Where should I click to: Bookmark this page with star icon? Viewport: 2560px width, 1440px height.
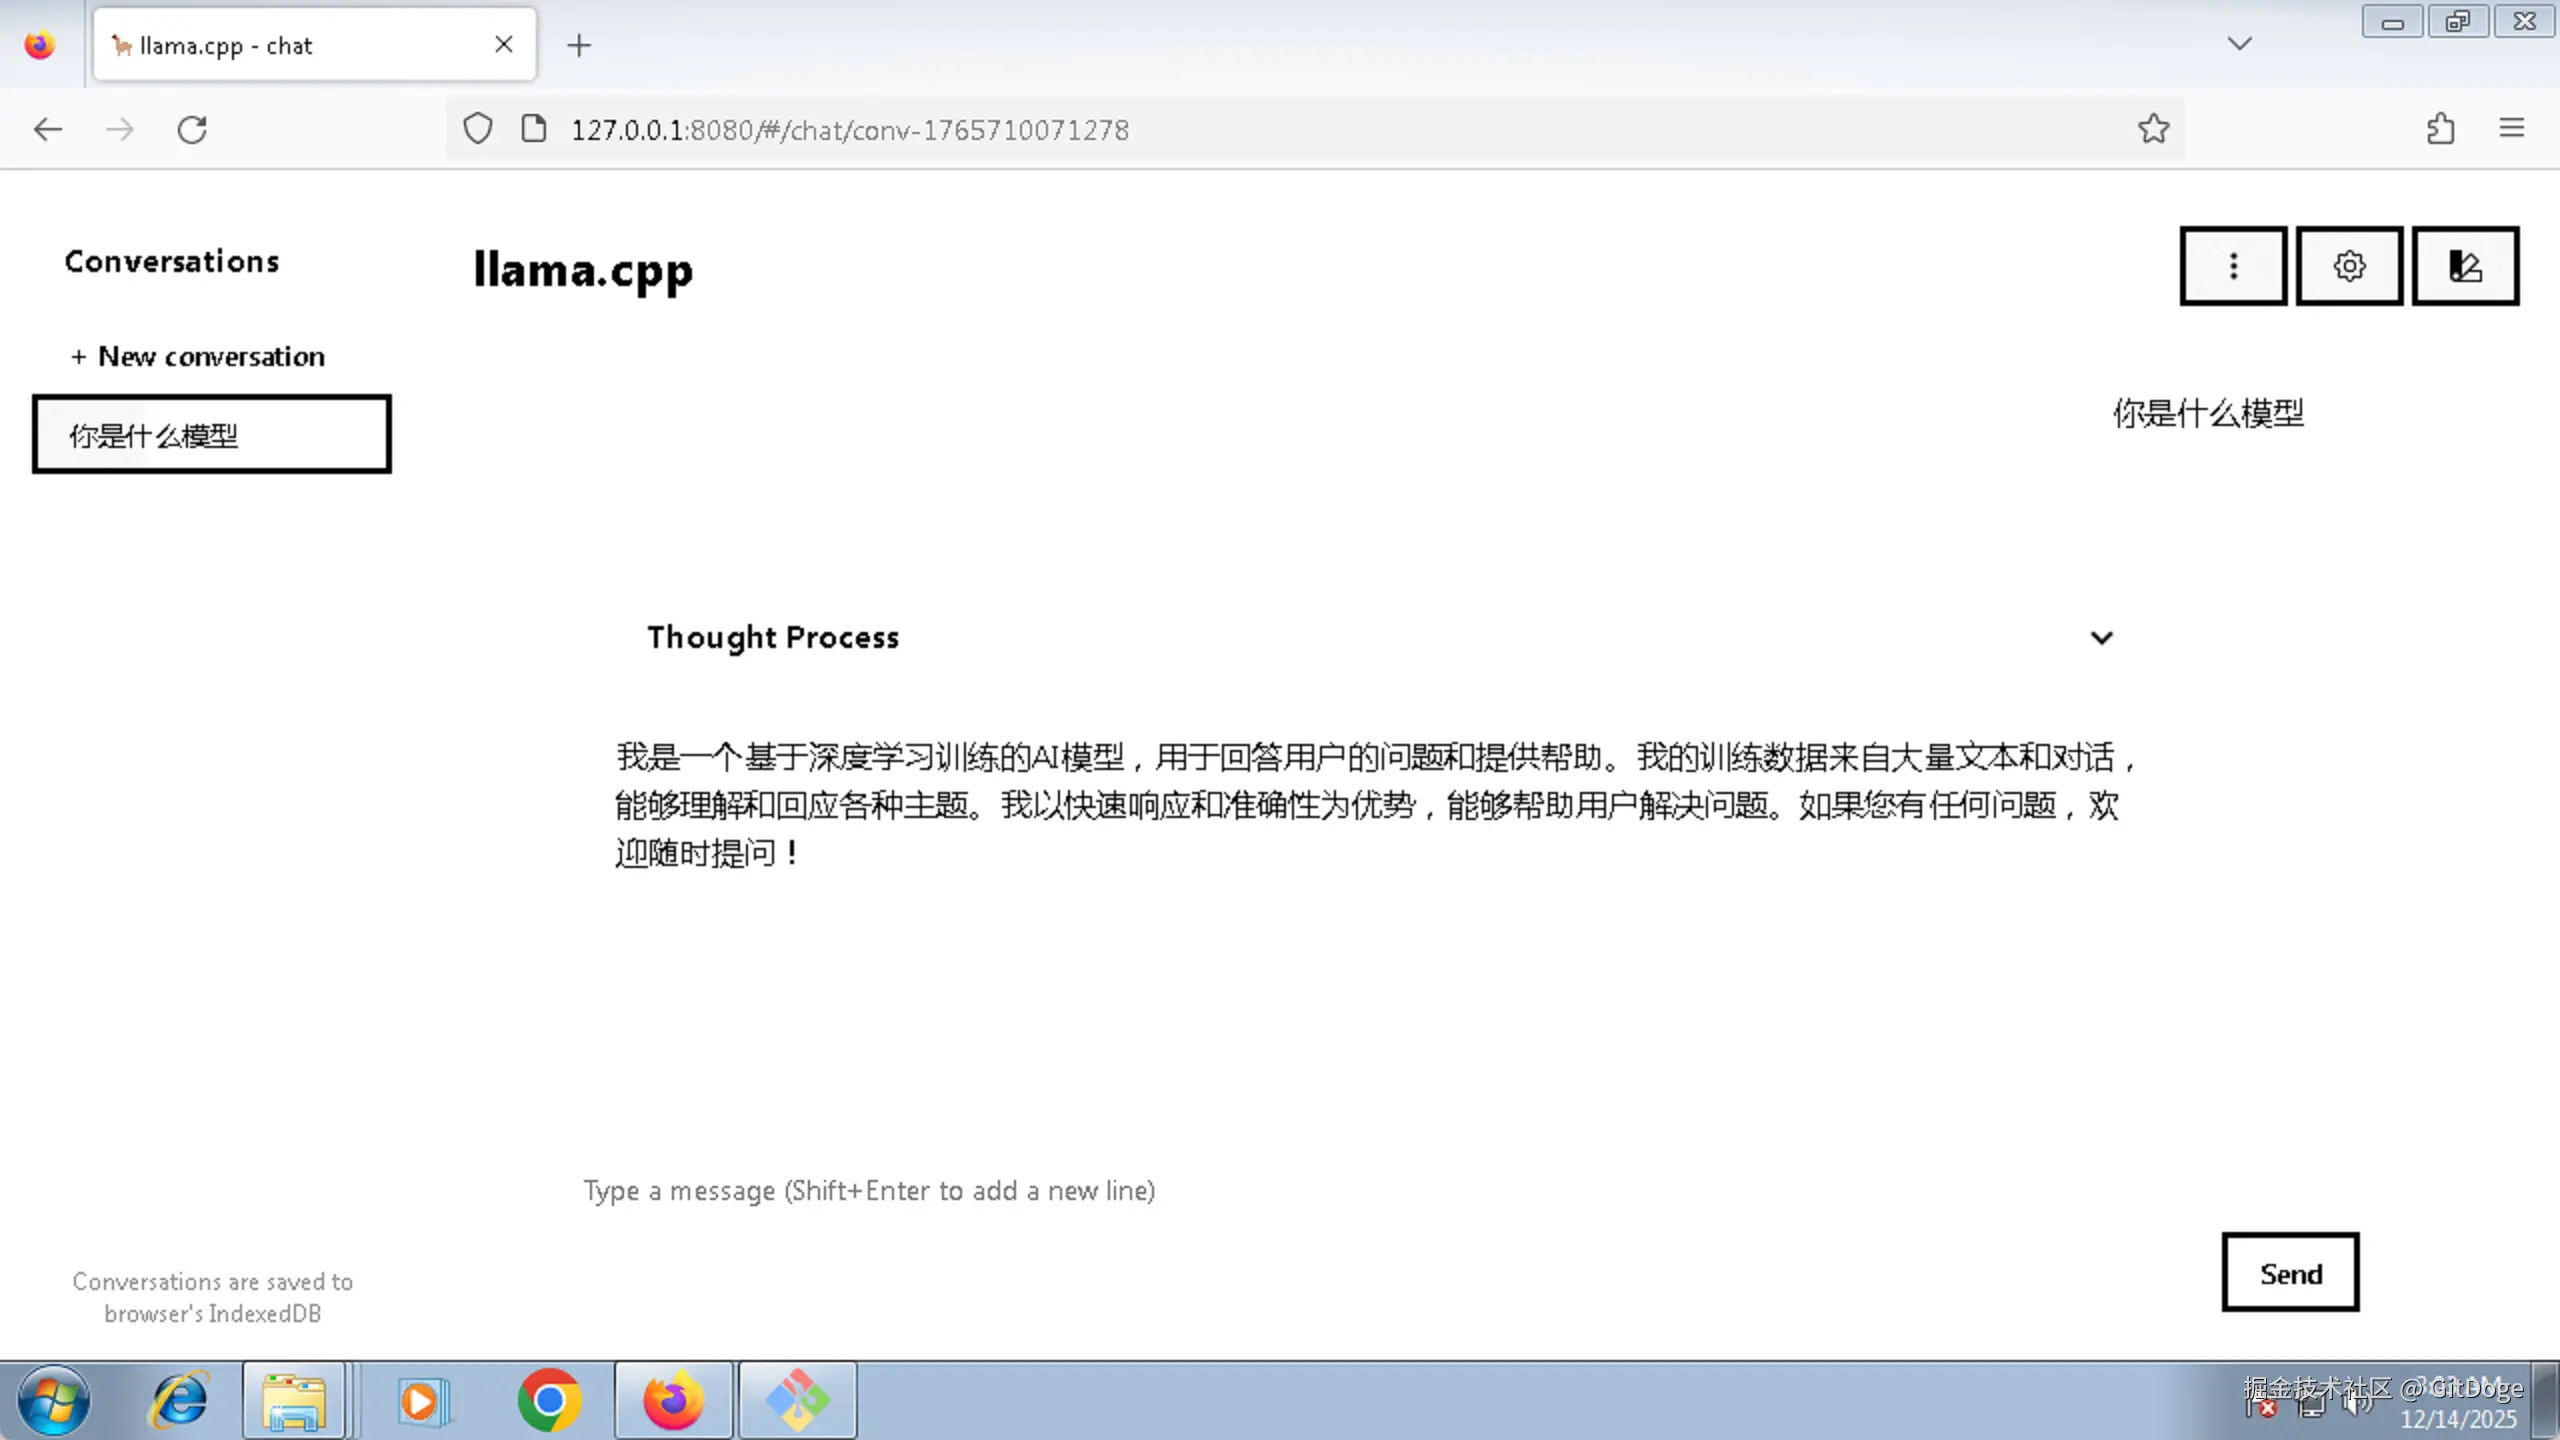tap(2153, 129)
